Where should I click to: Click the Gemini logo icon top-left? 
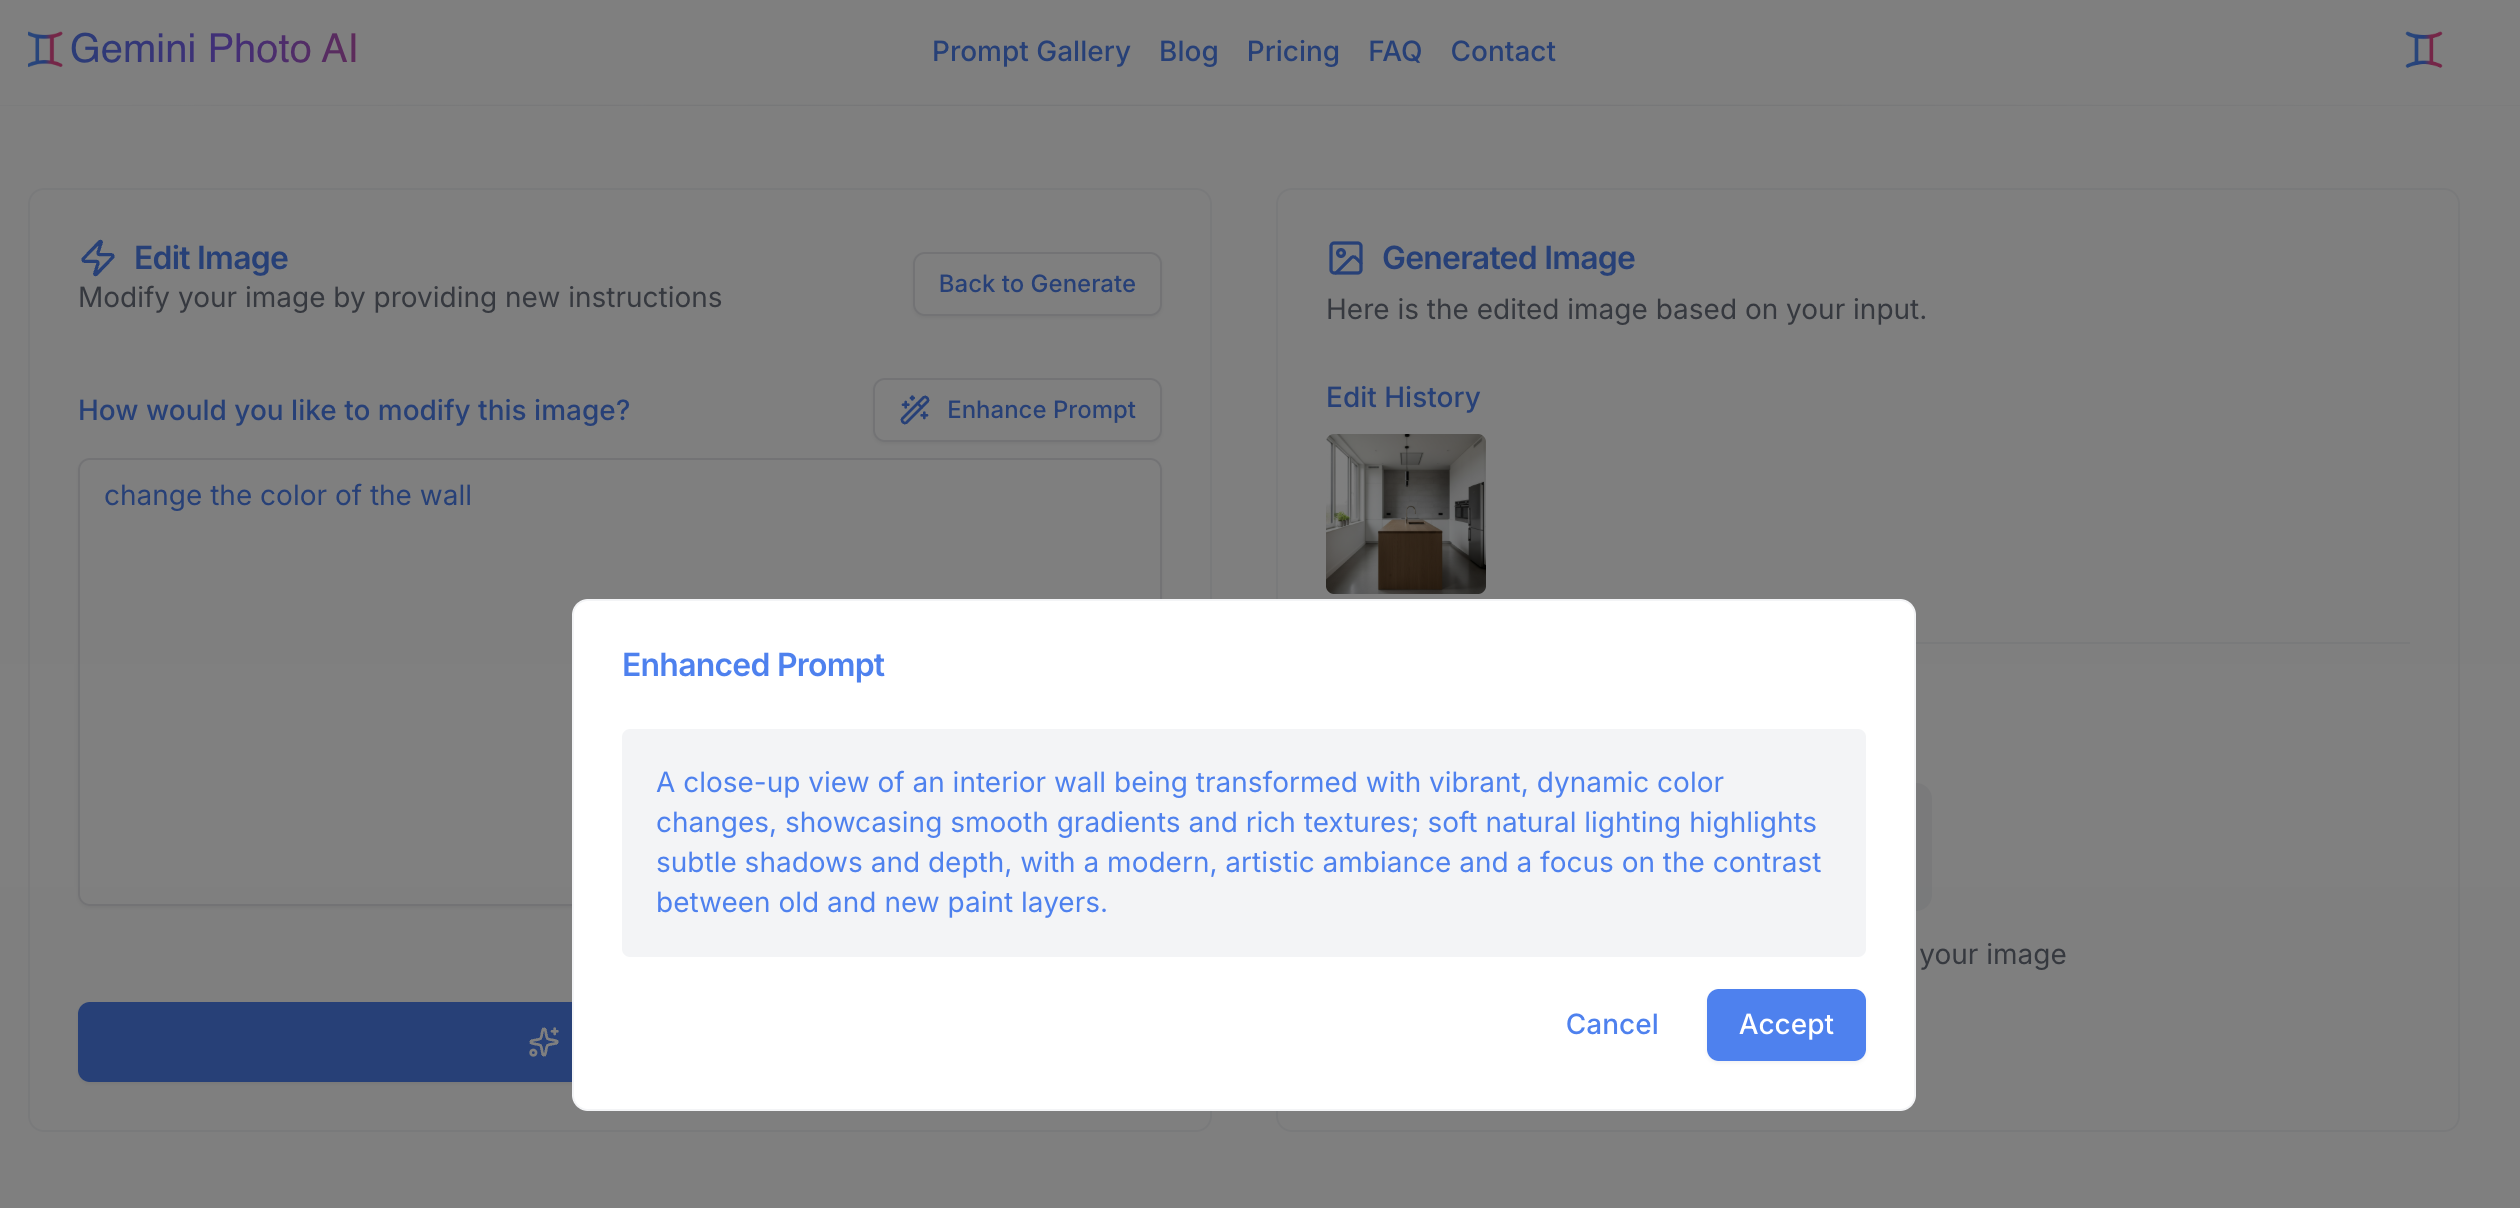[x=47, y=47]
